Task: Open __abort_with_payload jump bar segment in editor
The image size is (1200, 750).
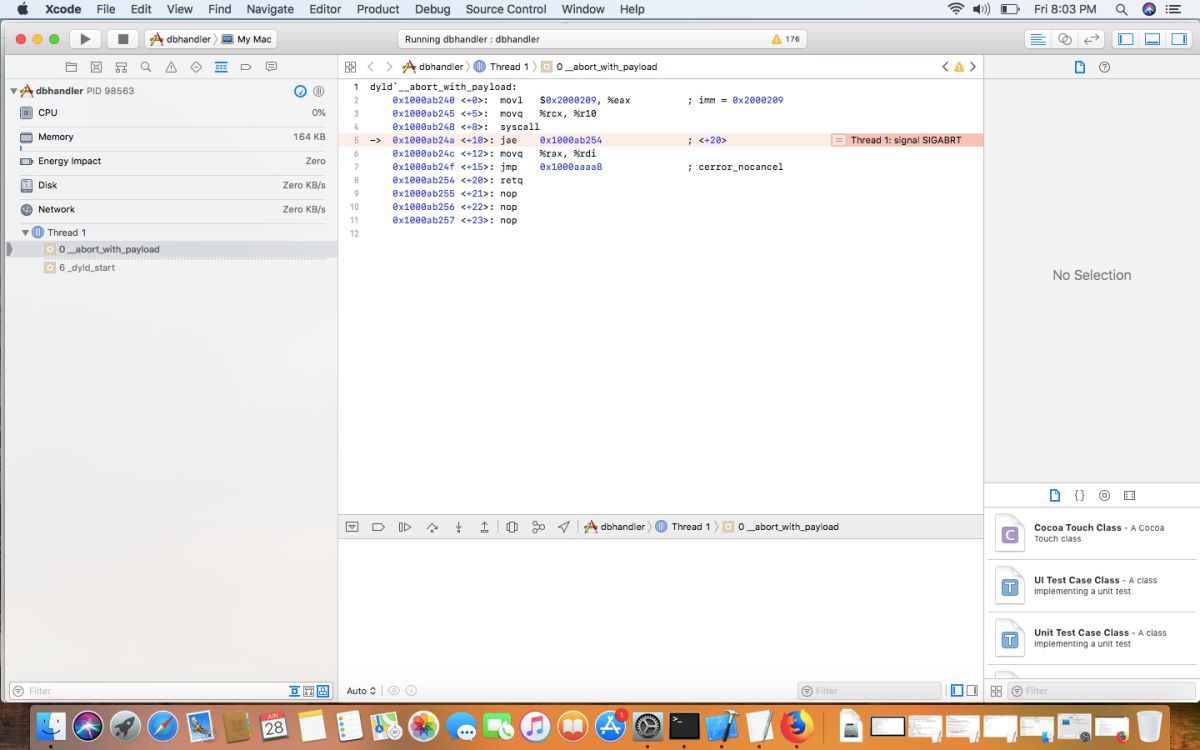Action: [599, 67]
